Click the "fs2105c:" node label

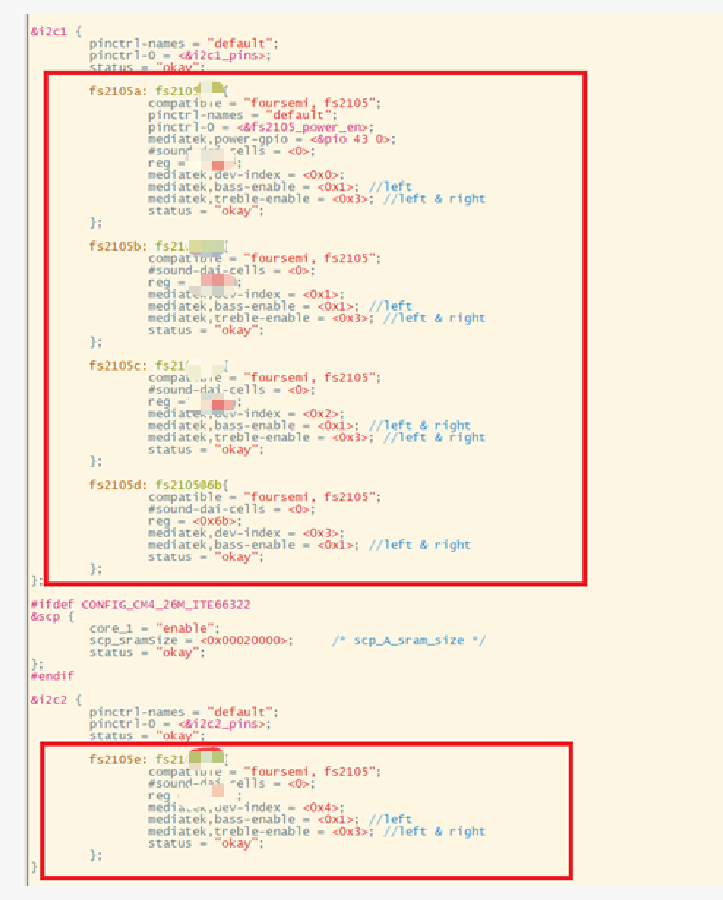click(118, 366)
